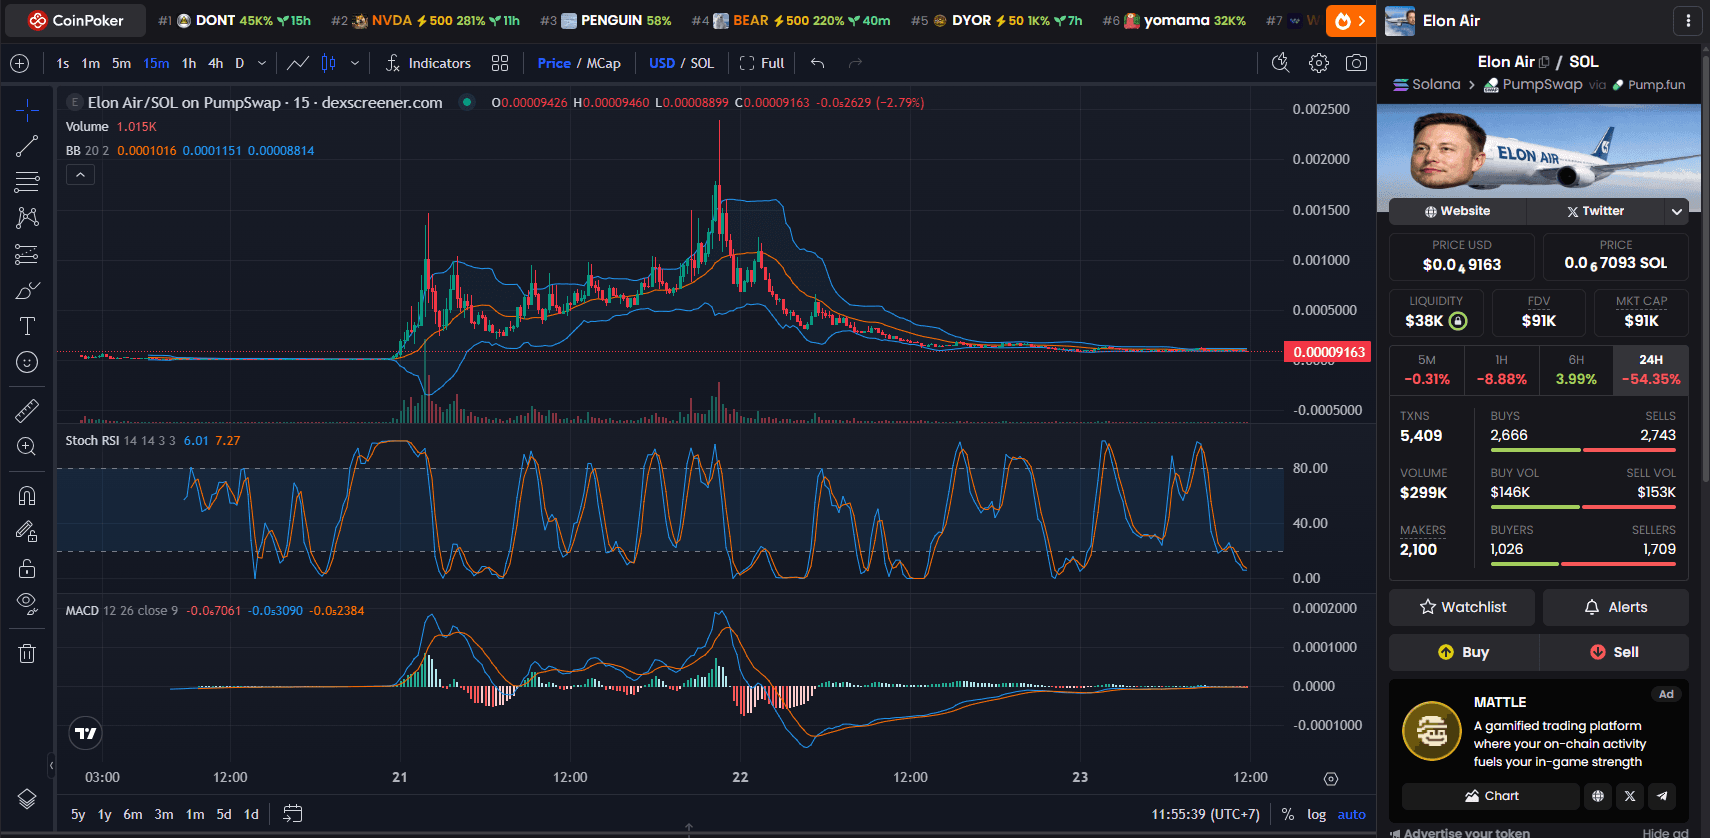The height and width of the screenshot is (838, 1710).
Task: Copy Elon Air token address icon
Action: click(1544, 62)
